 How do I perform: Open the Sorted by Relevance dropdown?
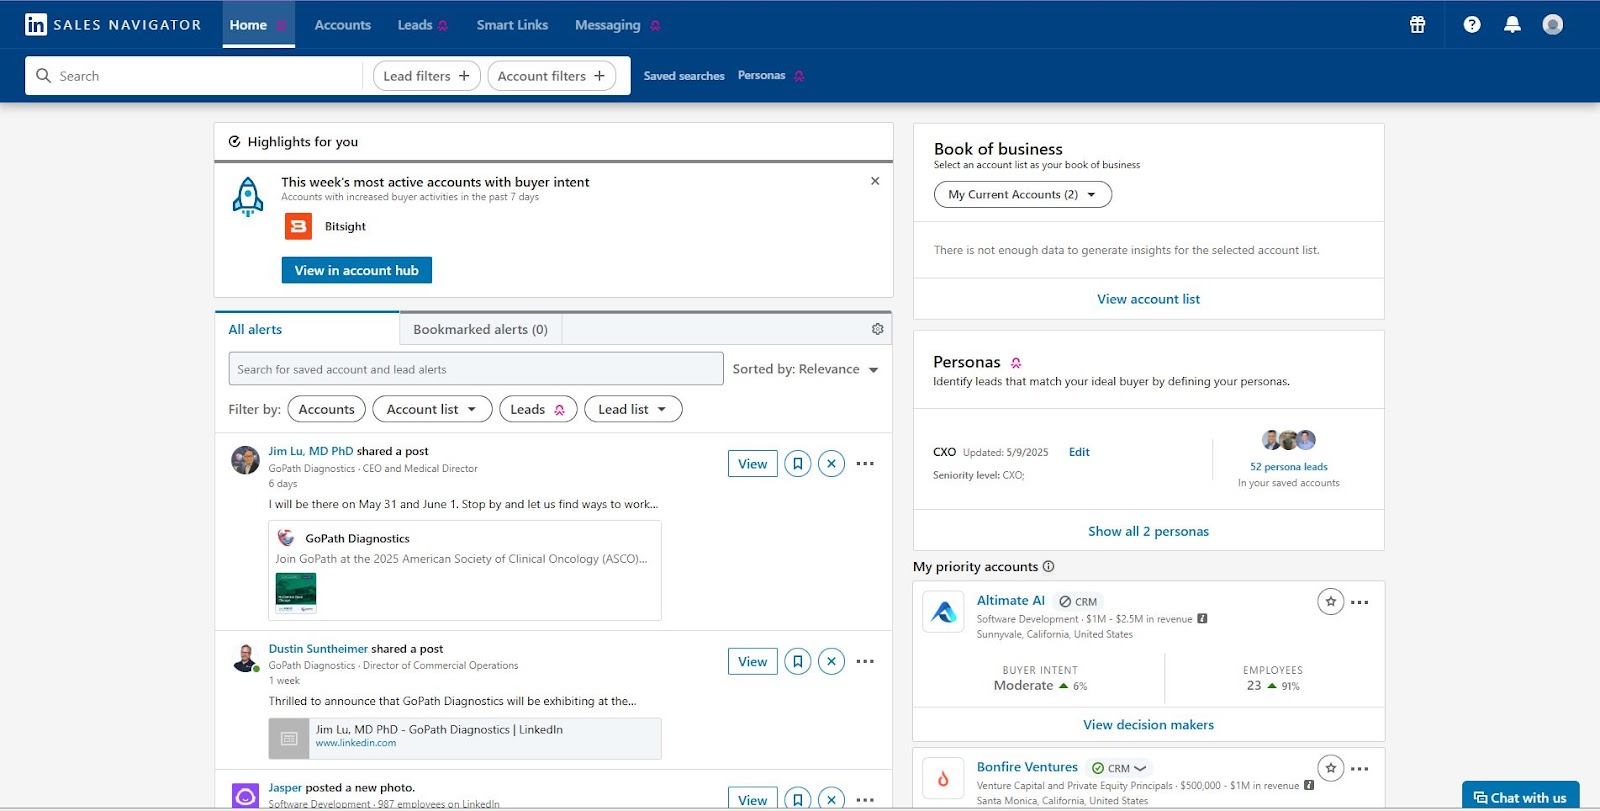[x=805, y=369]
